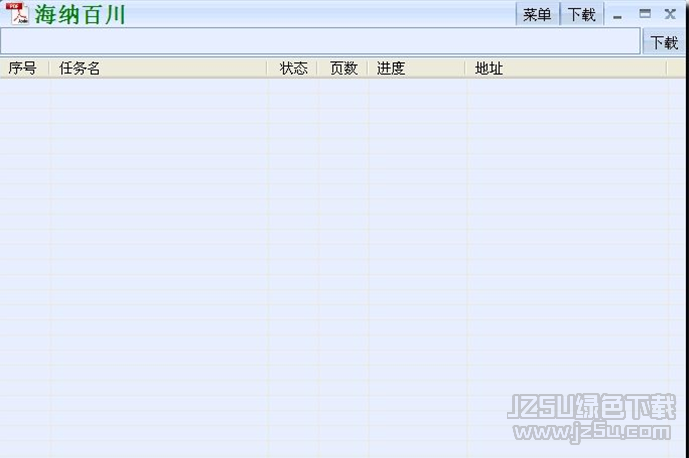Close the 海纳百川 window

(670, 14)
